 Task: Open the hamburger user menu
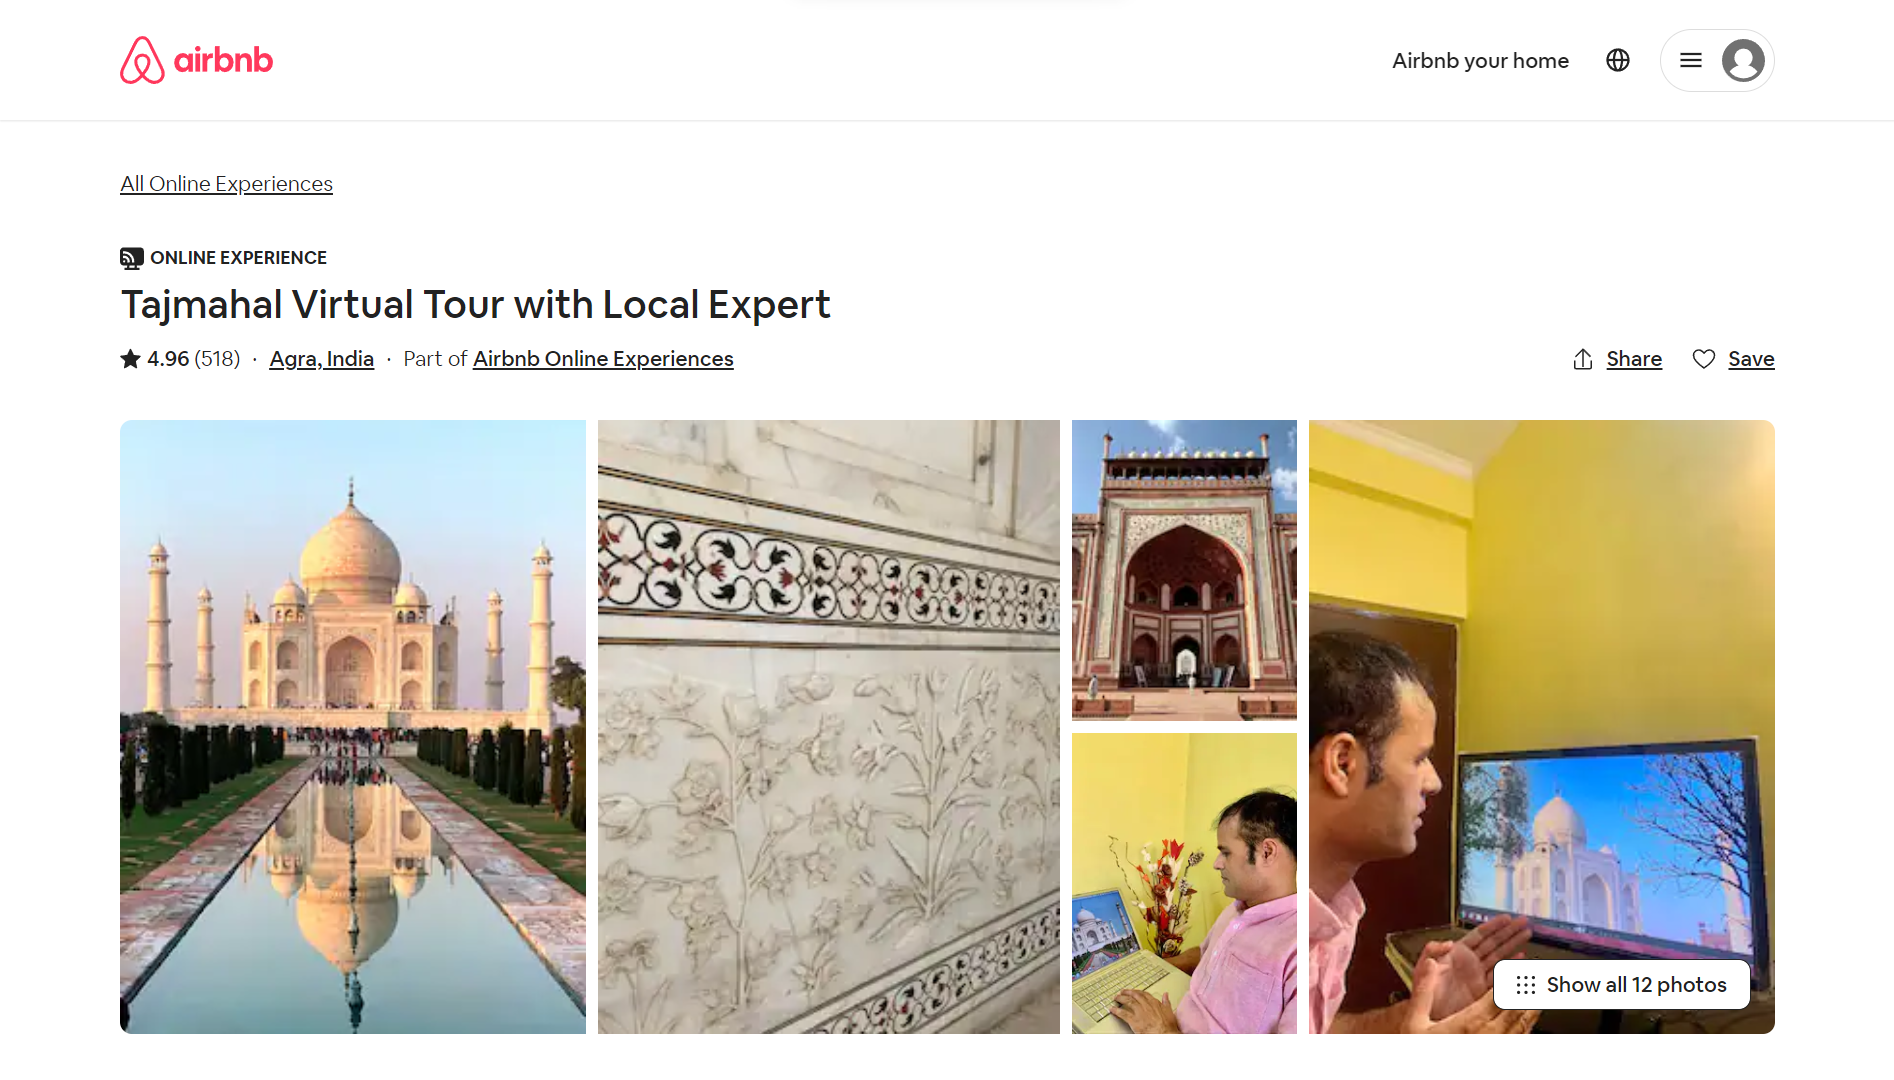pyautogui.click(x=1691, y=60)
